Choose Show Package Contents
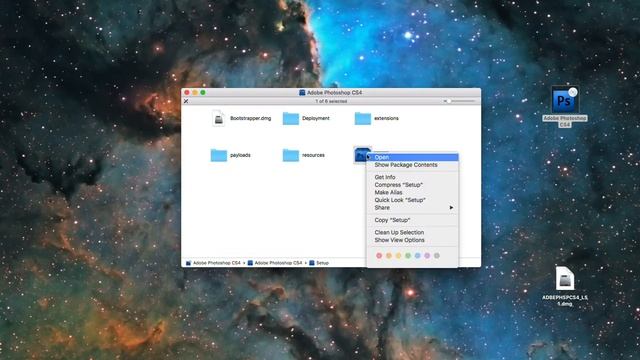 point(412,165)
